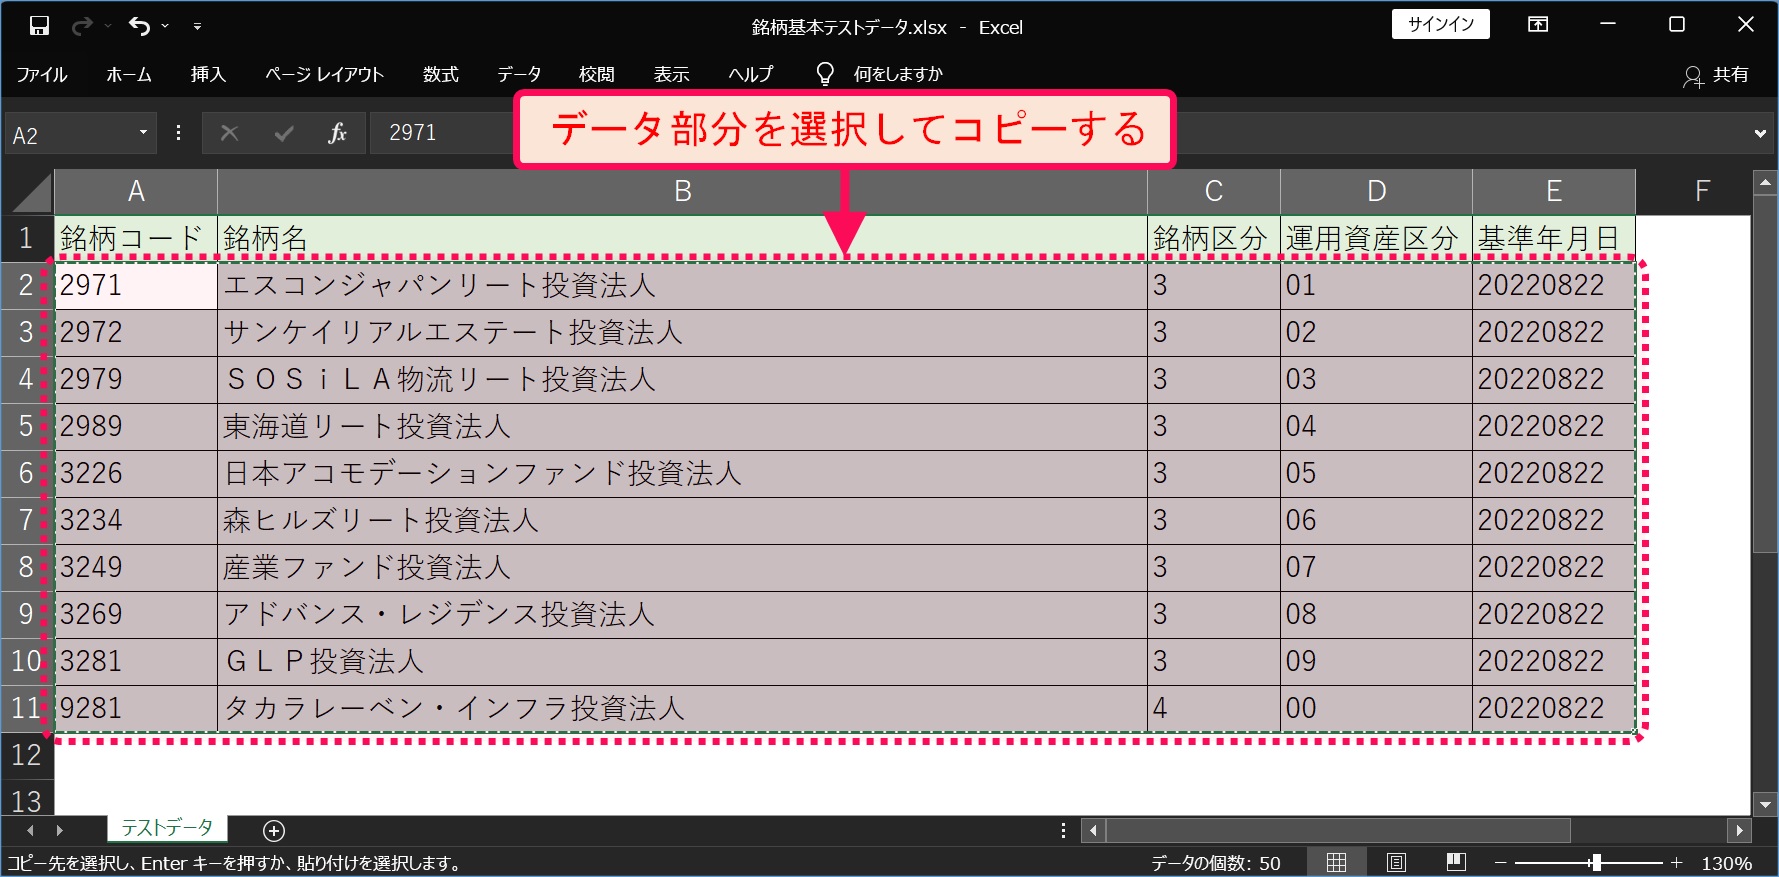Select row 12 header
Viewport: 1779px width, 877px height.
click(x=27, y=755)
